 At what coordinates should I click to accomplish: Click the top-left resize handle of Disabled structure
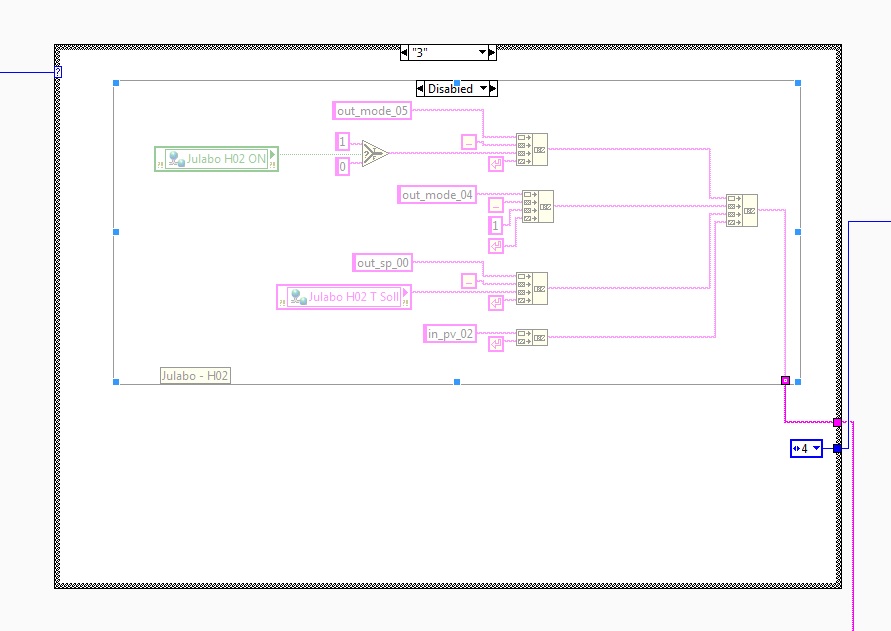pyautogui.click(x=116, y=83)
